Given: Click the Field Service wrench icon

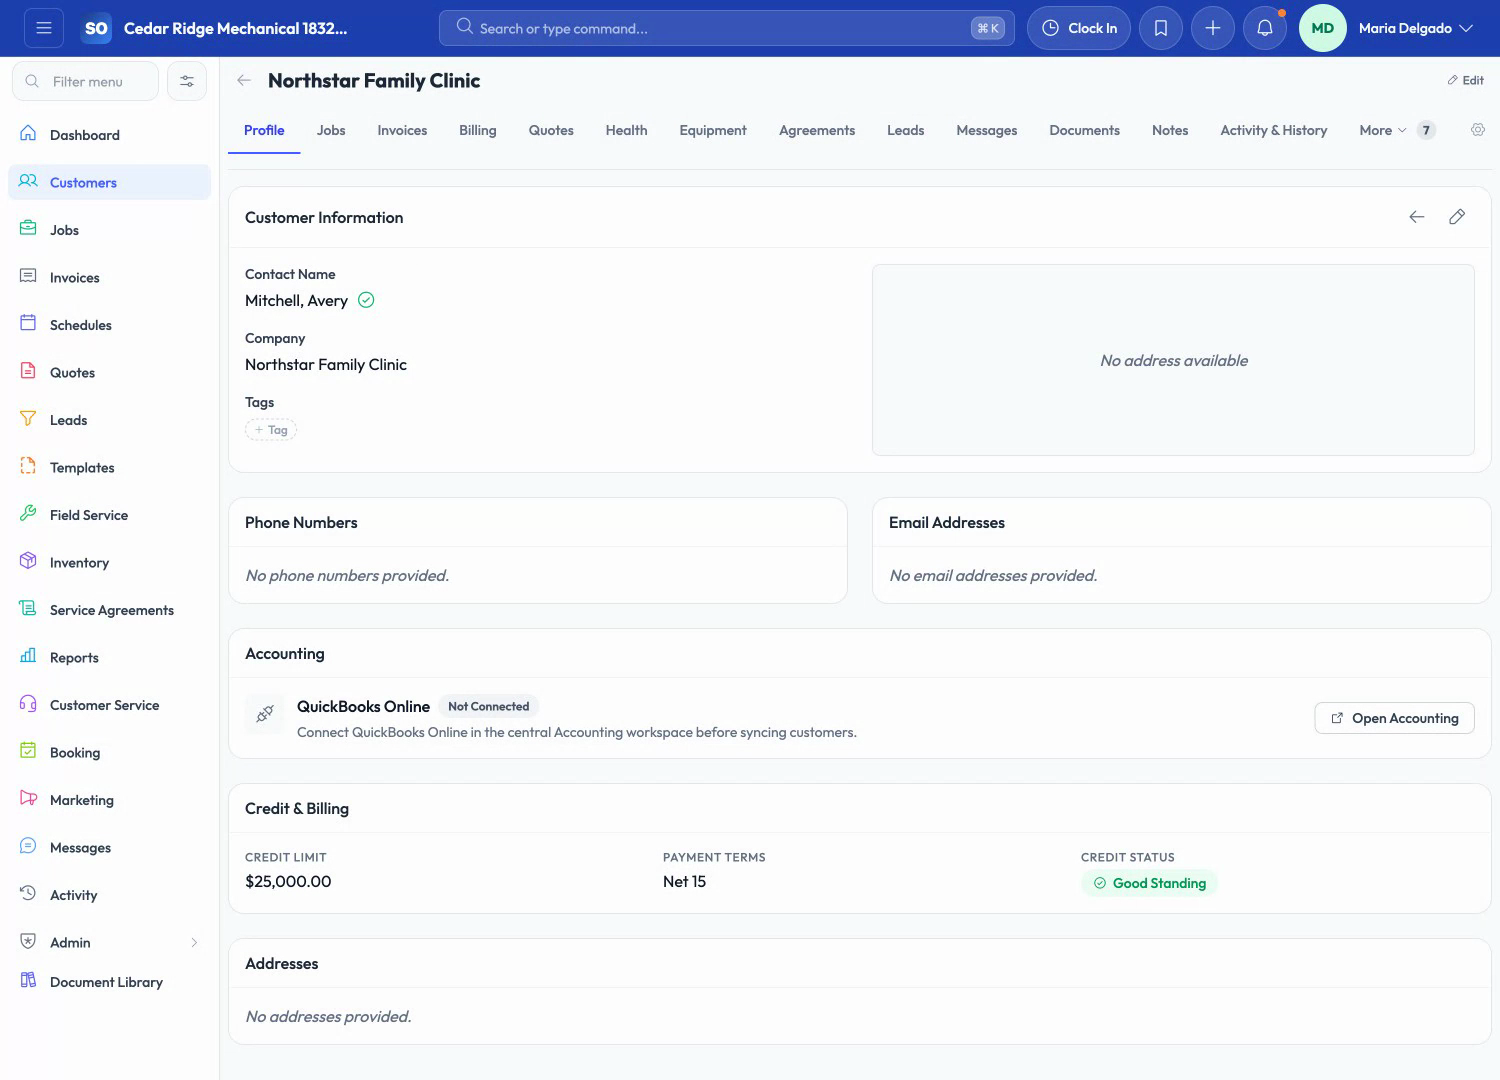Looking at the screenshot, I should [28, 514].
